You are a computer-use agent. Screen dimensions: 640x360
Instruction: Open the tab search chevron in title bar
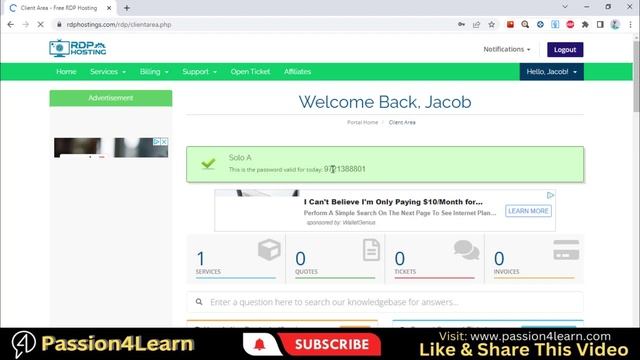(565, 7)
